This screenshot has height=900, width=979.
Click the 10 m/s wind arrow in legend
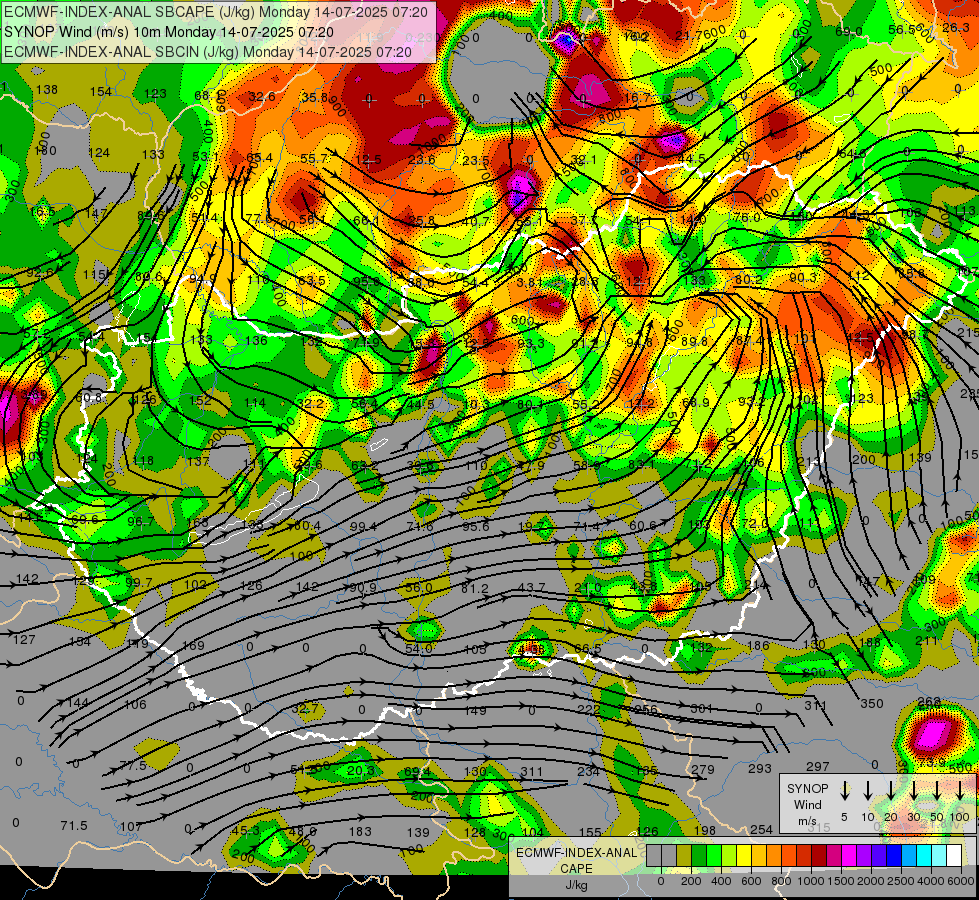pos(867,791)
